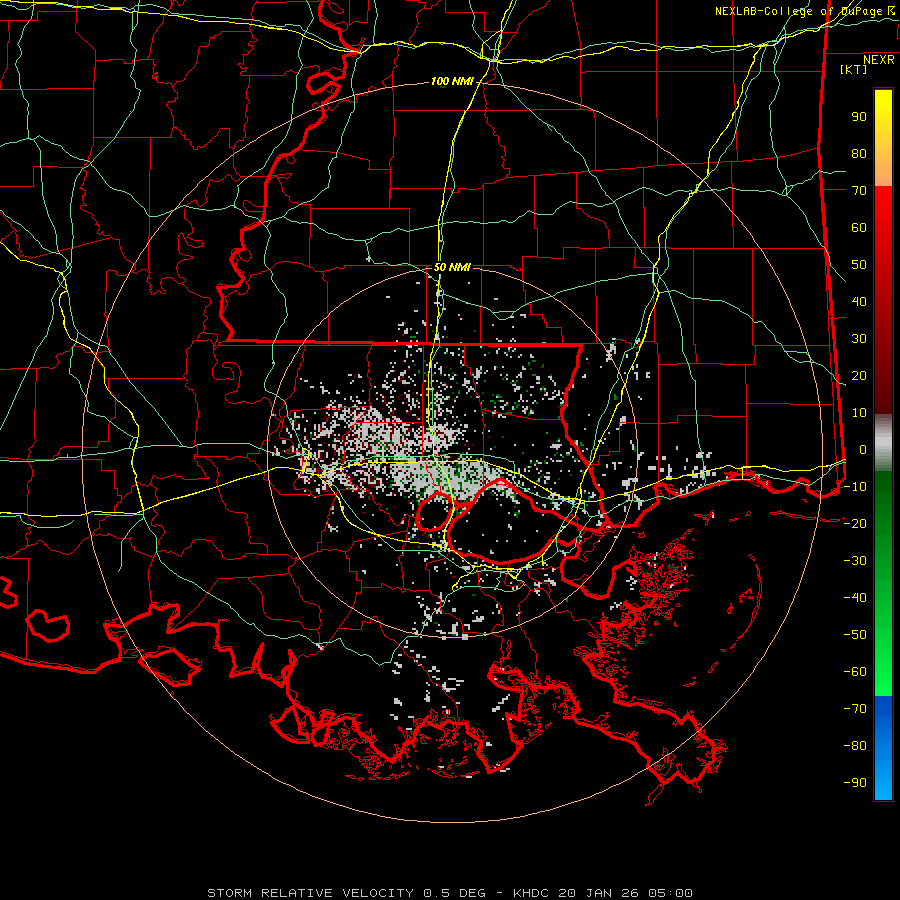Viewport: 900px width, 900px height.
Task: Click the positive "70" value on the velocity scale
Action: [859, 191]
